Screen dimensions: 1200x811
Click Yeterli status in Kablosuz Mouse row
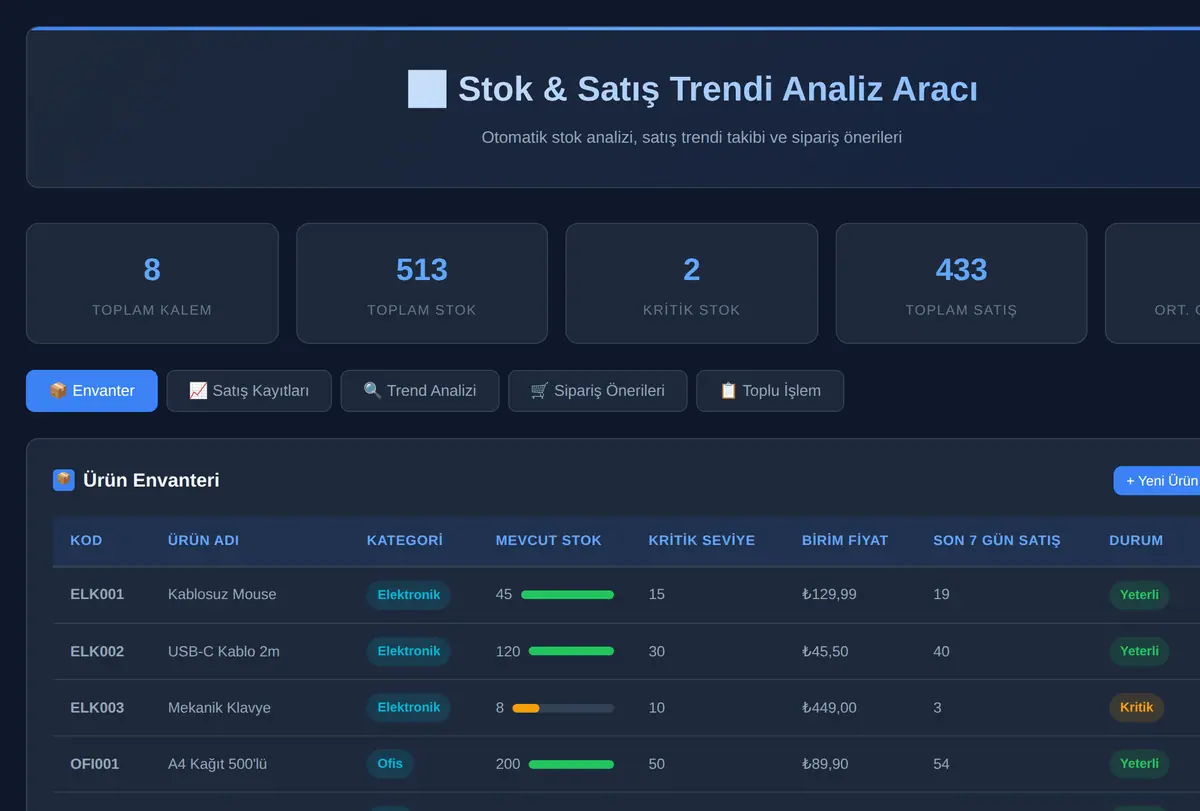[x=1139, y=595]
